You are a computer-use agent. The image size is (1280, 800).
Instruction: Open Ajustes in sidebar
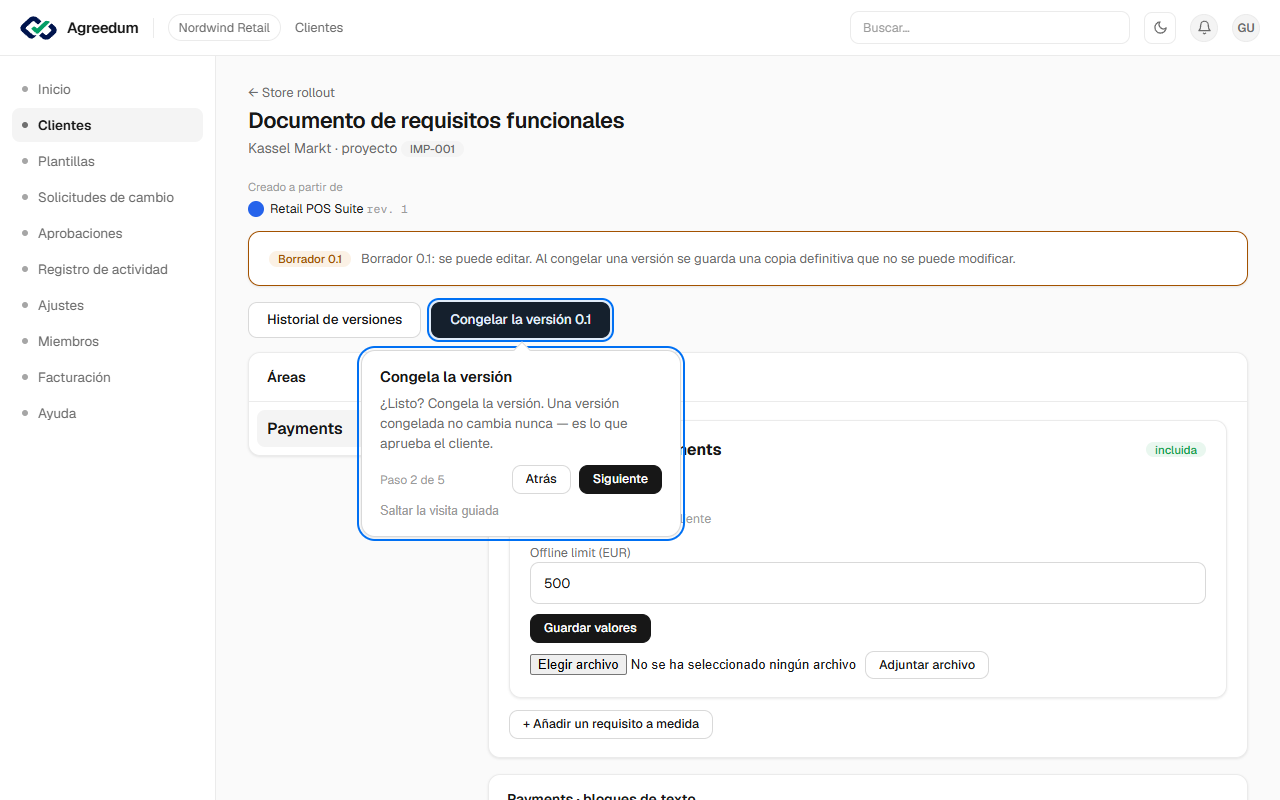pyautogui.click(x=107, y=305)
